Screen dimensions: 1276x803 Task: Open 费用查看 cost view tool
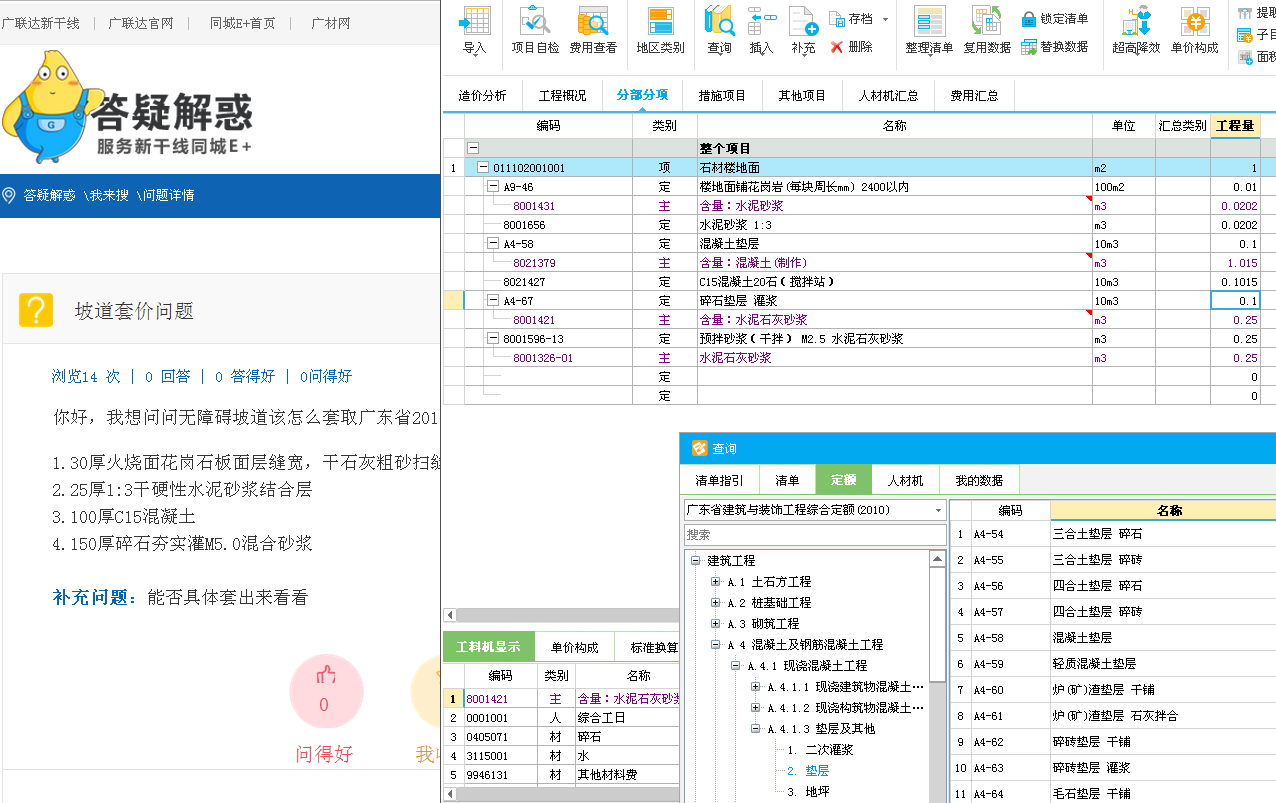[593, 21]
